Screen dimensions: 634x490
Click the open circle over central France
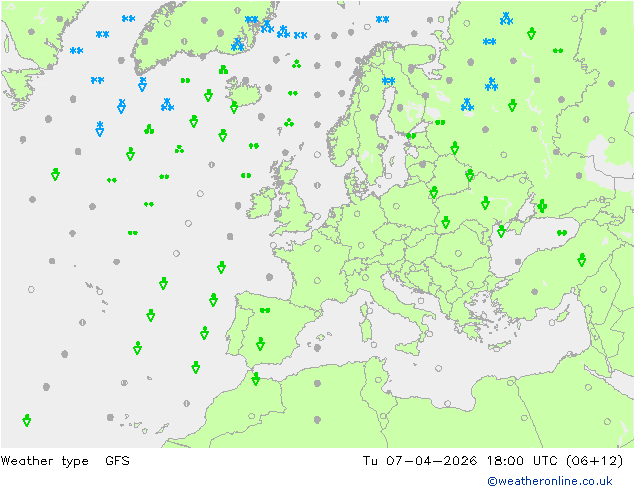pos(317,281)
